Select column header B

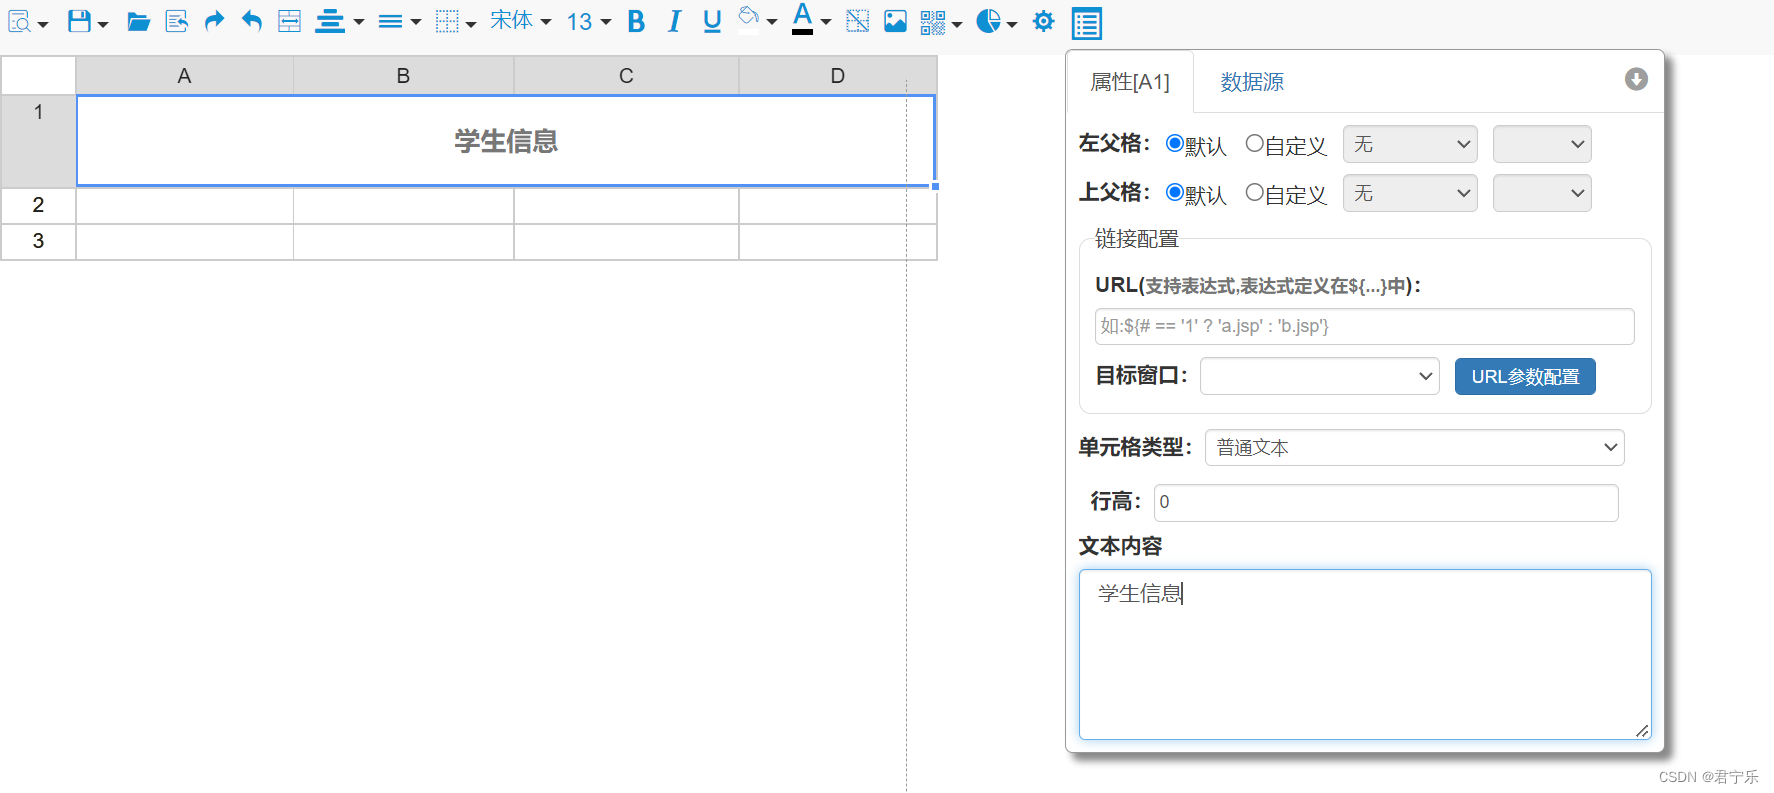click(403, 76)
